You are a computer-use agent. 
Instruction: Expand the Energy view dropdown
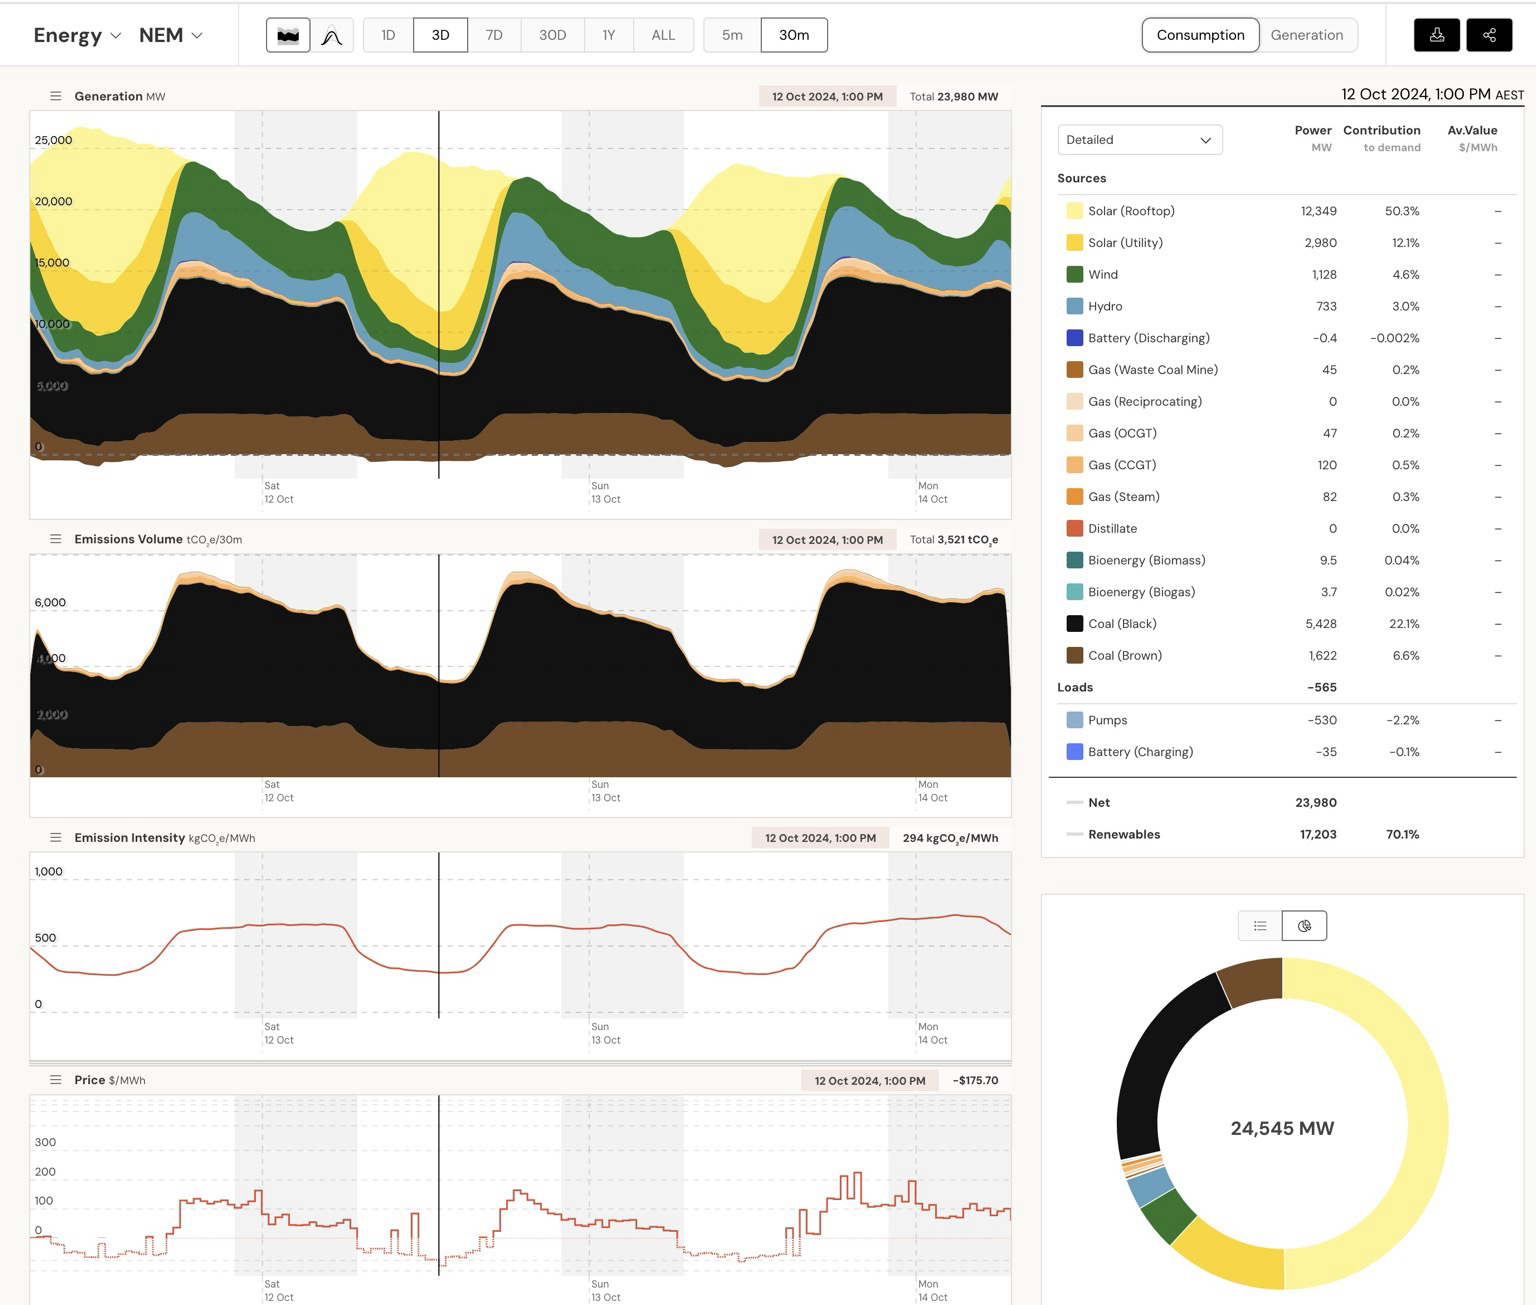[77, 35]
